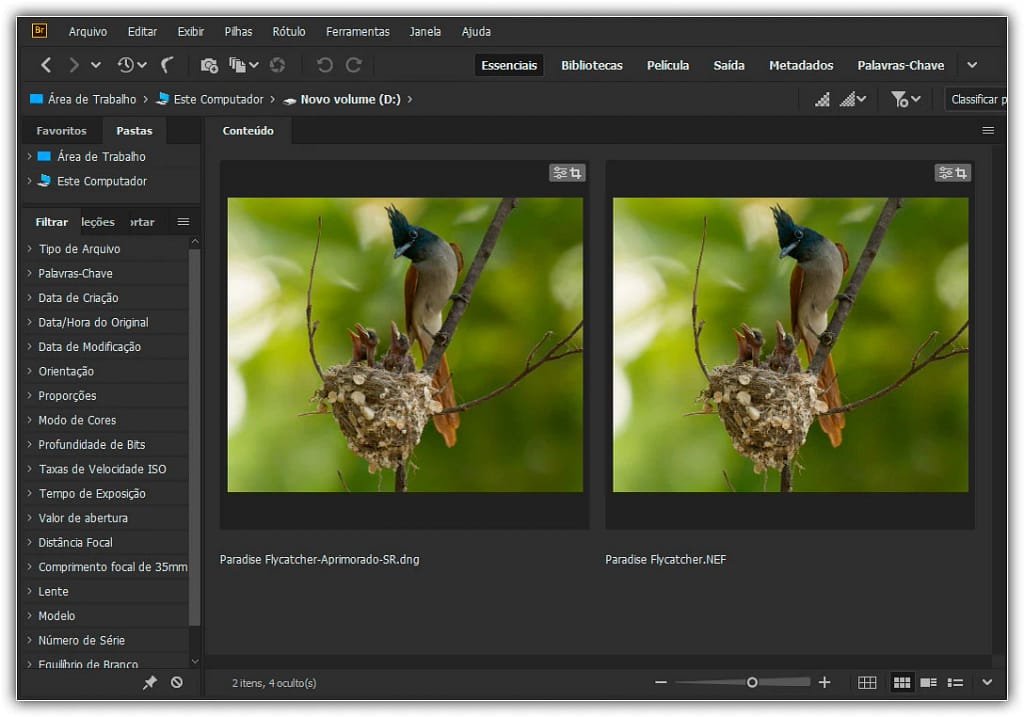The image size is (1024, 717).
Task: Open the Conteúdo panel options menu icon
Action: 987,131
